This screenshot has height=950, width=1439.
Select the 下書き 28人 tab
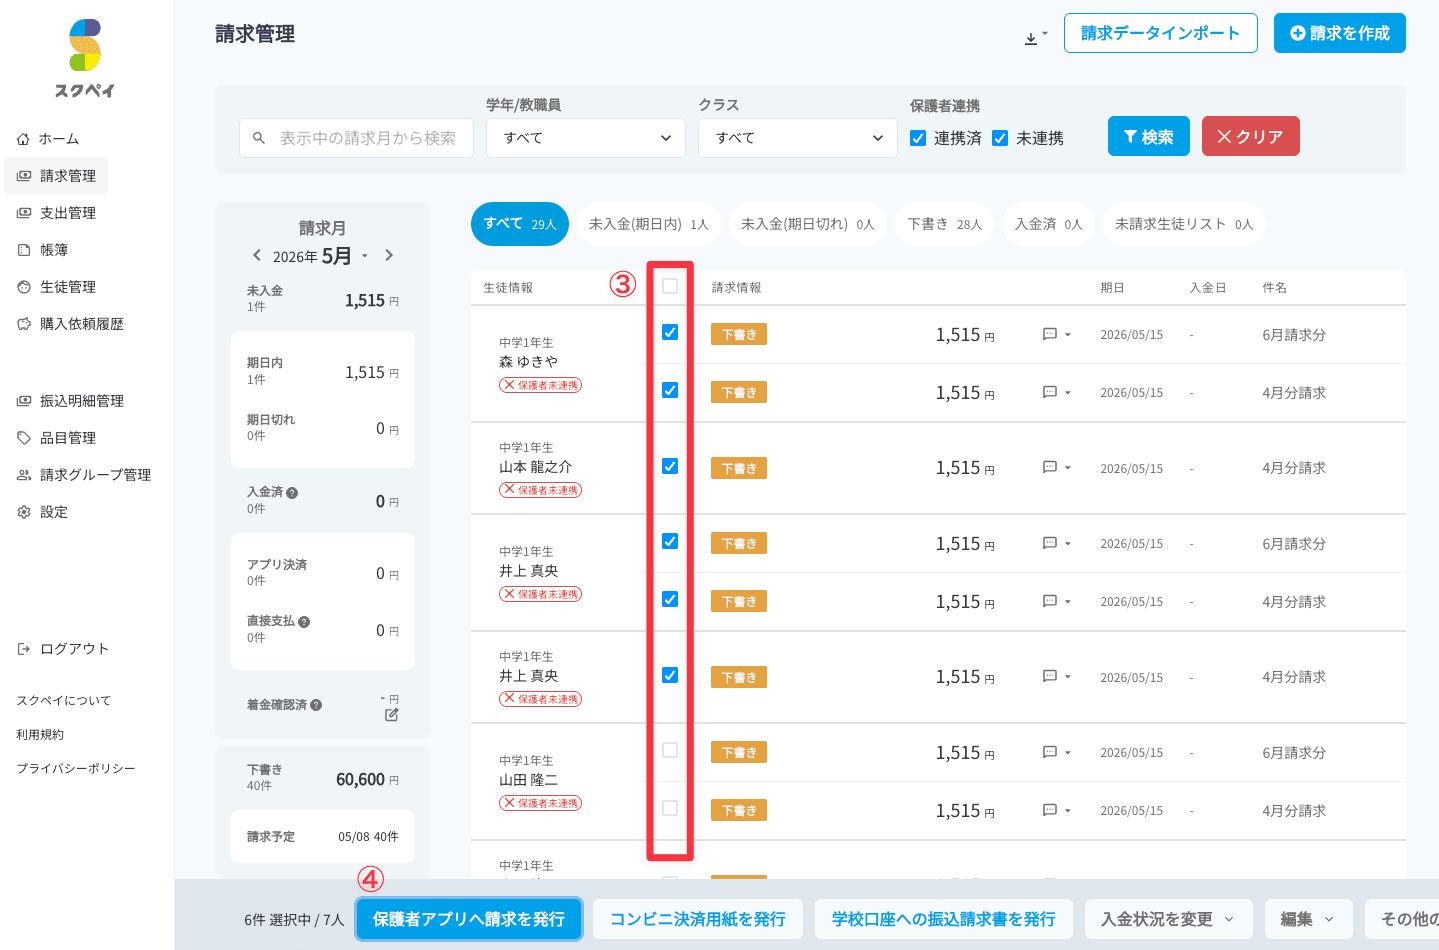945,224
